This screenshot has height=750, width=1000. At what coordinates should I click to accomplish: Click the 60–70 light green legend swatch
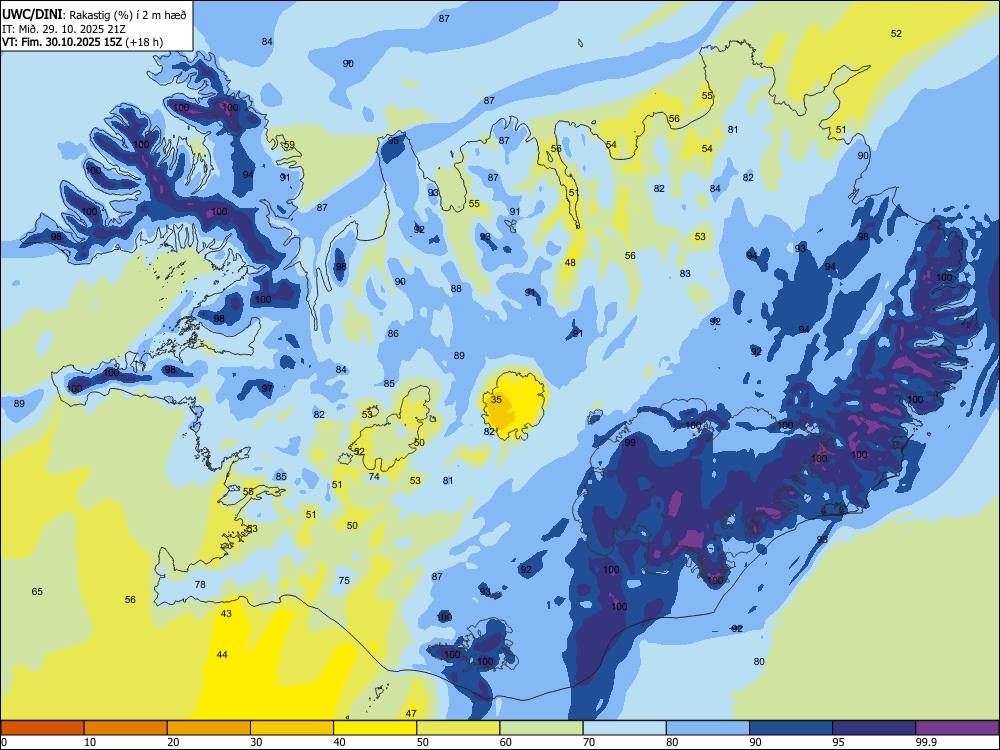(x=541, y=728)
